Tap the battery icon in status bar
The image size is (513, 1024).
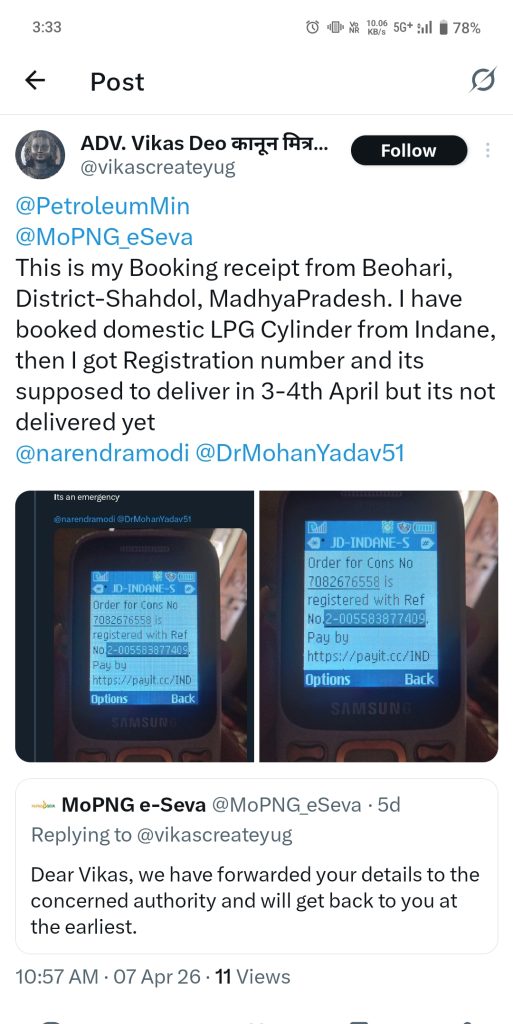click(443, 27)
